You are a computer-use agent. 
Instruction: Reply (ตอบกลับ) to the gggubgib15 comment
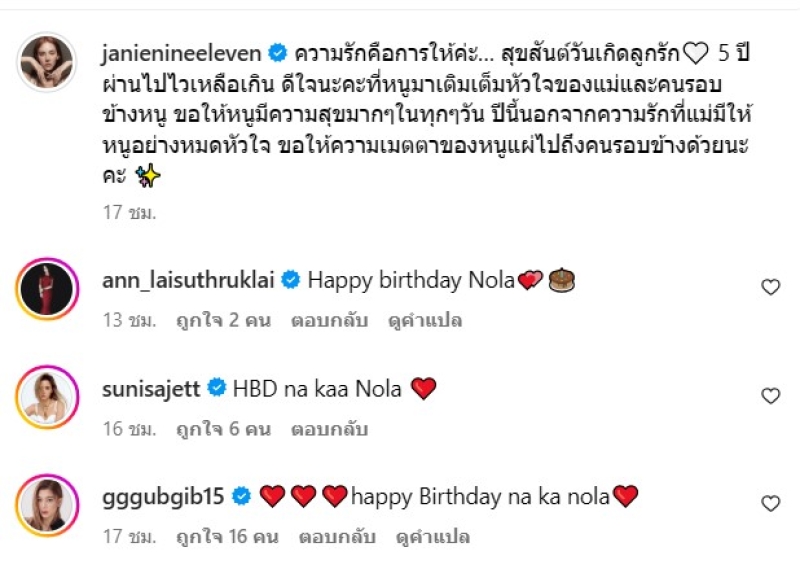coord(337,537)
